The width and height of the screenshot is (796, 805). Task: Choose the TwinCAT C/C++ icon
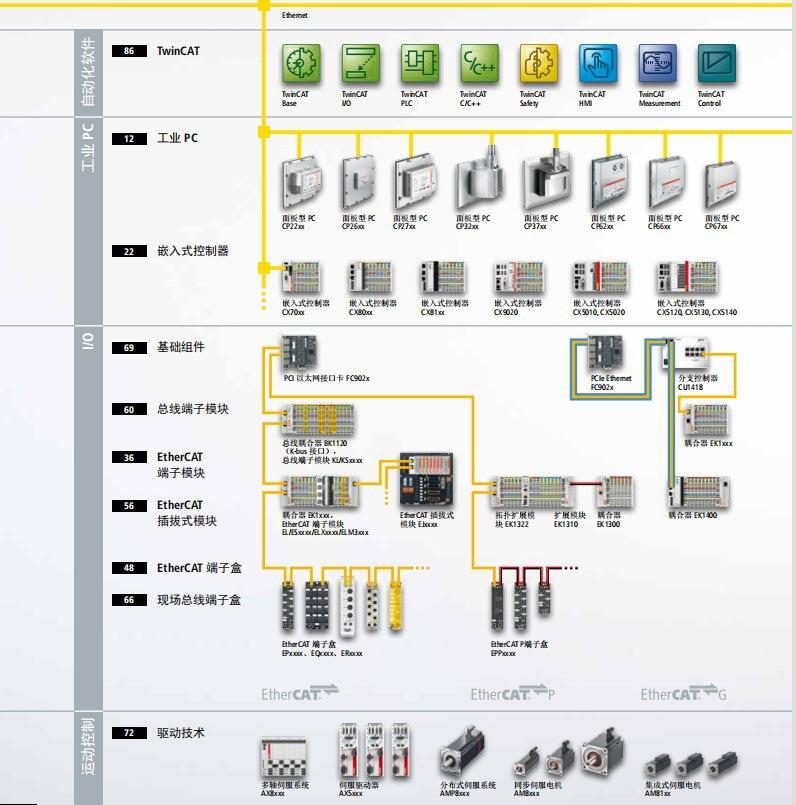coord(479,63)
